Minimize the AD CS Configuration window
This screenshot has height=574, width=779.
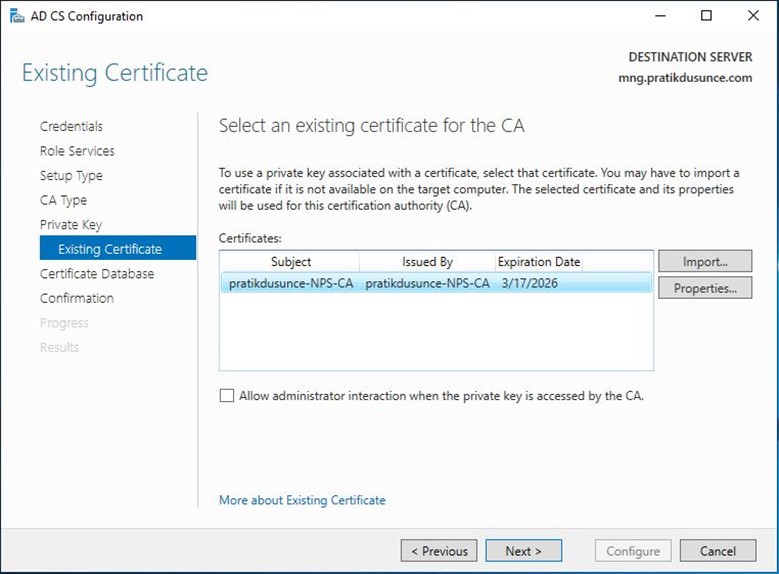[660, 16]
